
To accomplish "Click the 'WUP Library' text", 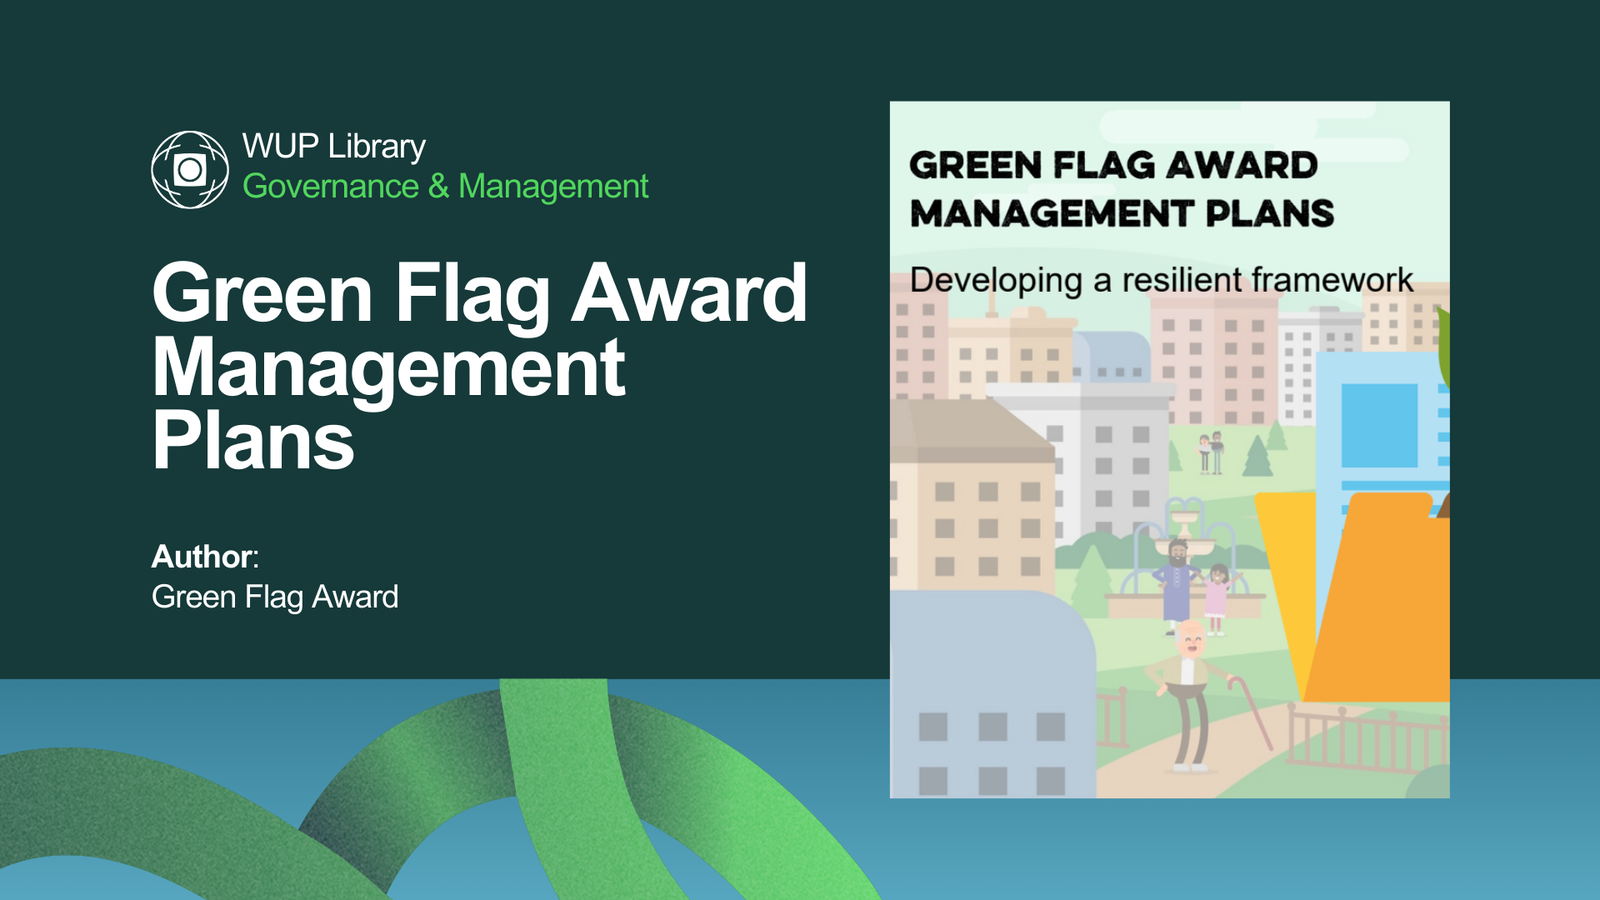I will tap(334, 147).
